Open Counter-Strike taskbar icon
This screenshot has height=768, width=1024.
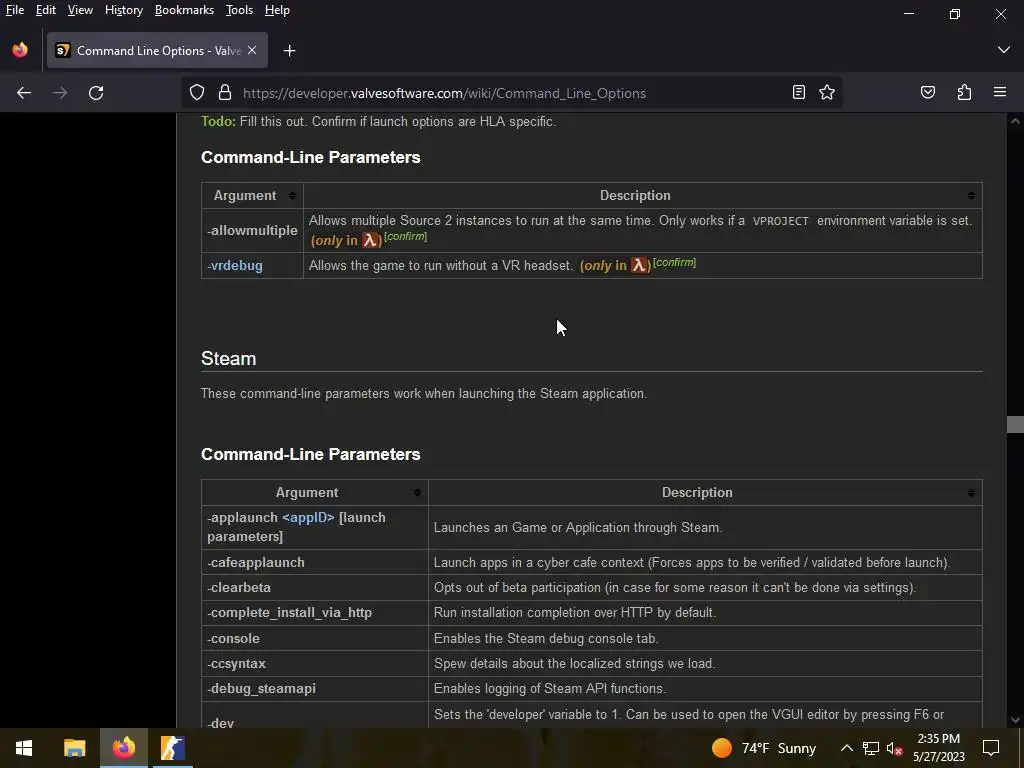click(172, 748)
